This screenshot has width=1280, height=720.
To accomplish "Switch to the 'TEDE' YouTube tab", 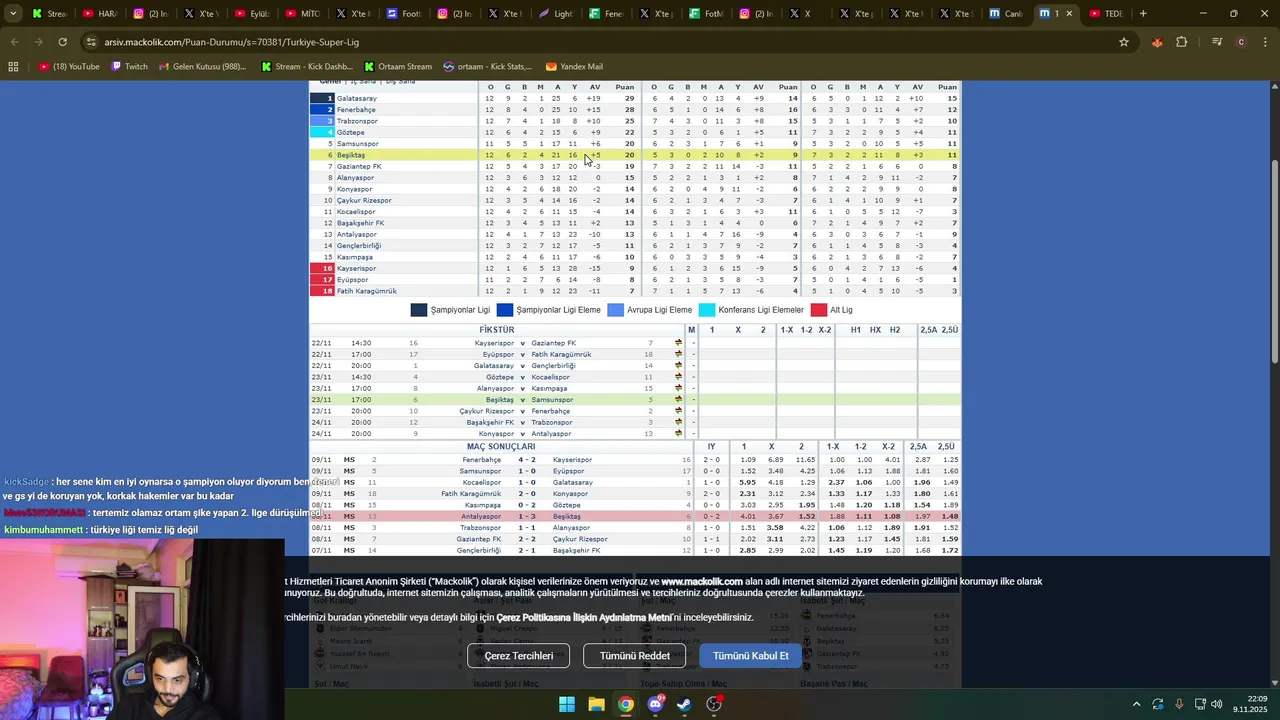I will [1106, 14].
